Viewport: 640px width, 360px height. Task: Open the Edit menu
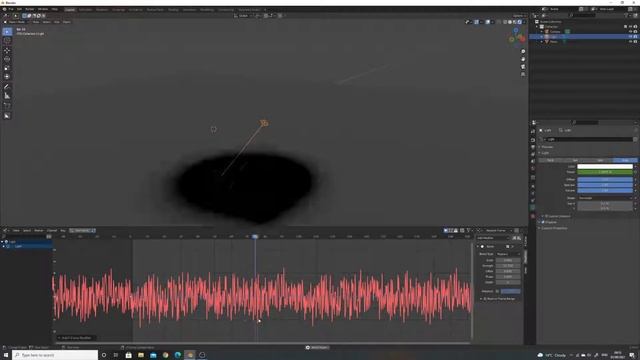[19, 9]
